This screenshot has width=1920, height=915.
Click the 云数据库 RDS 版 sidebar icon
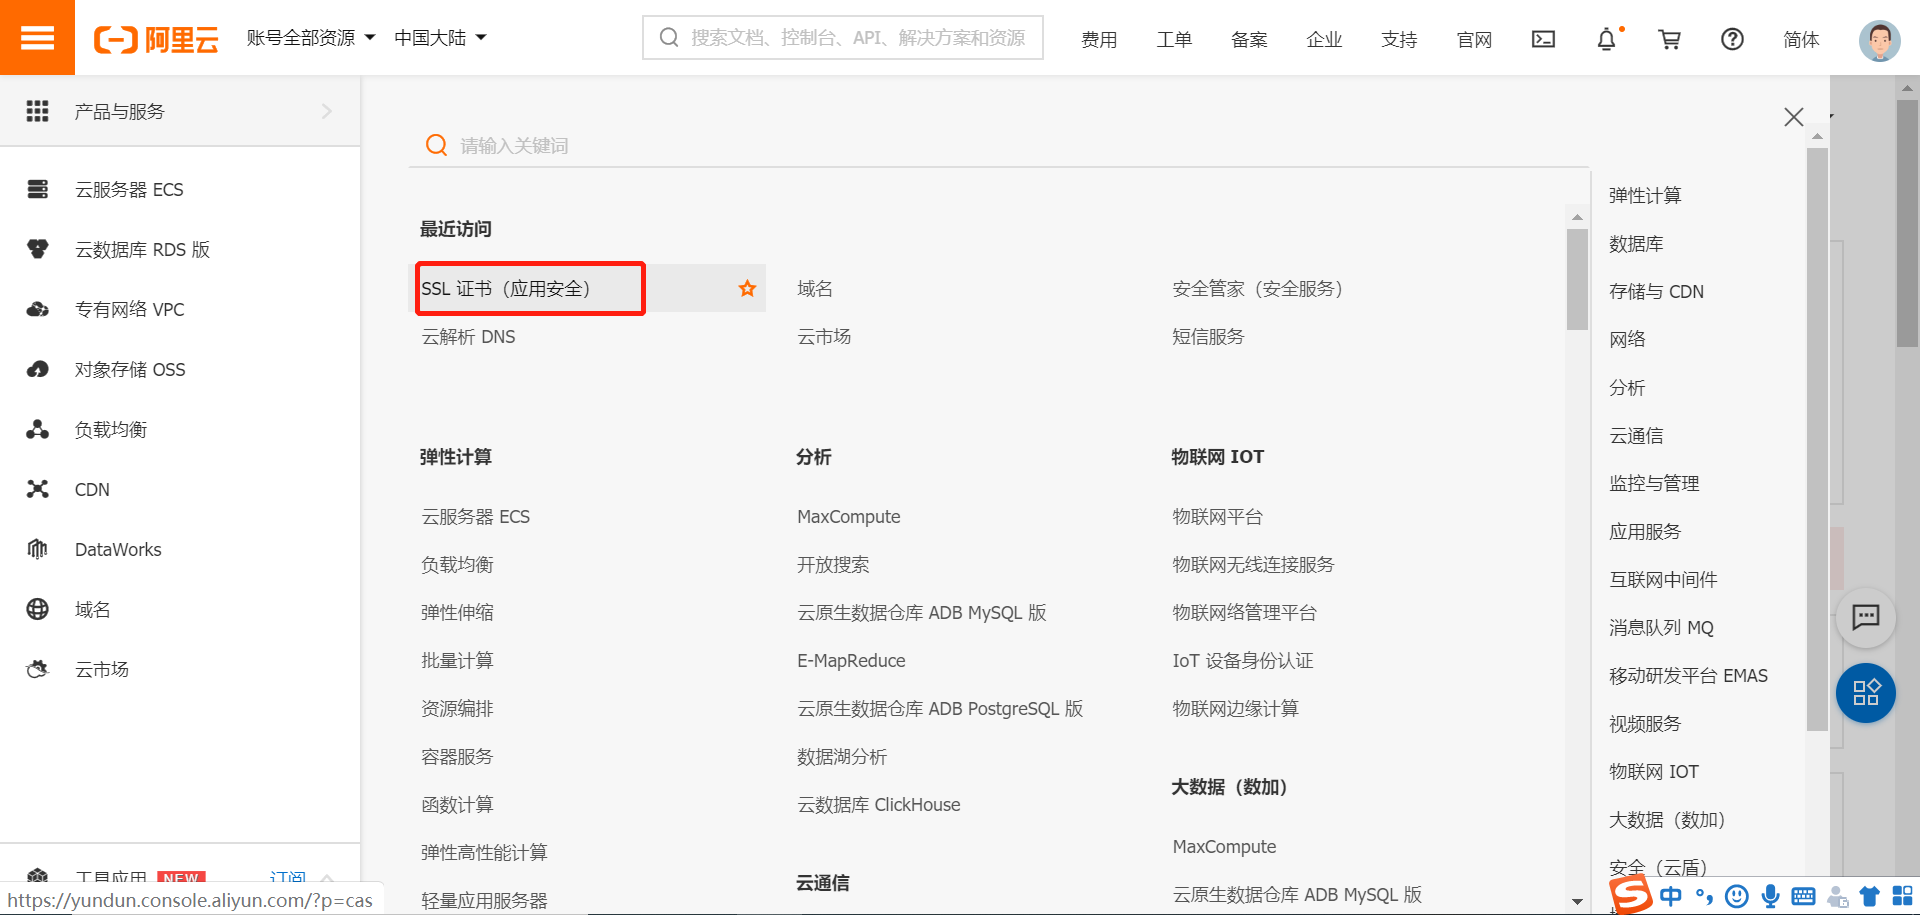click(38, 249)
